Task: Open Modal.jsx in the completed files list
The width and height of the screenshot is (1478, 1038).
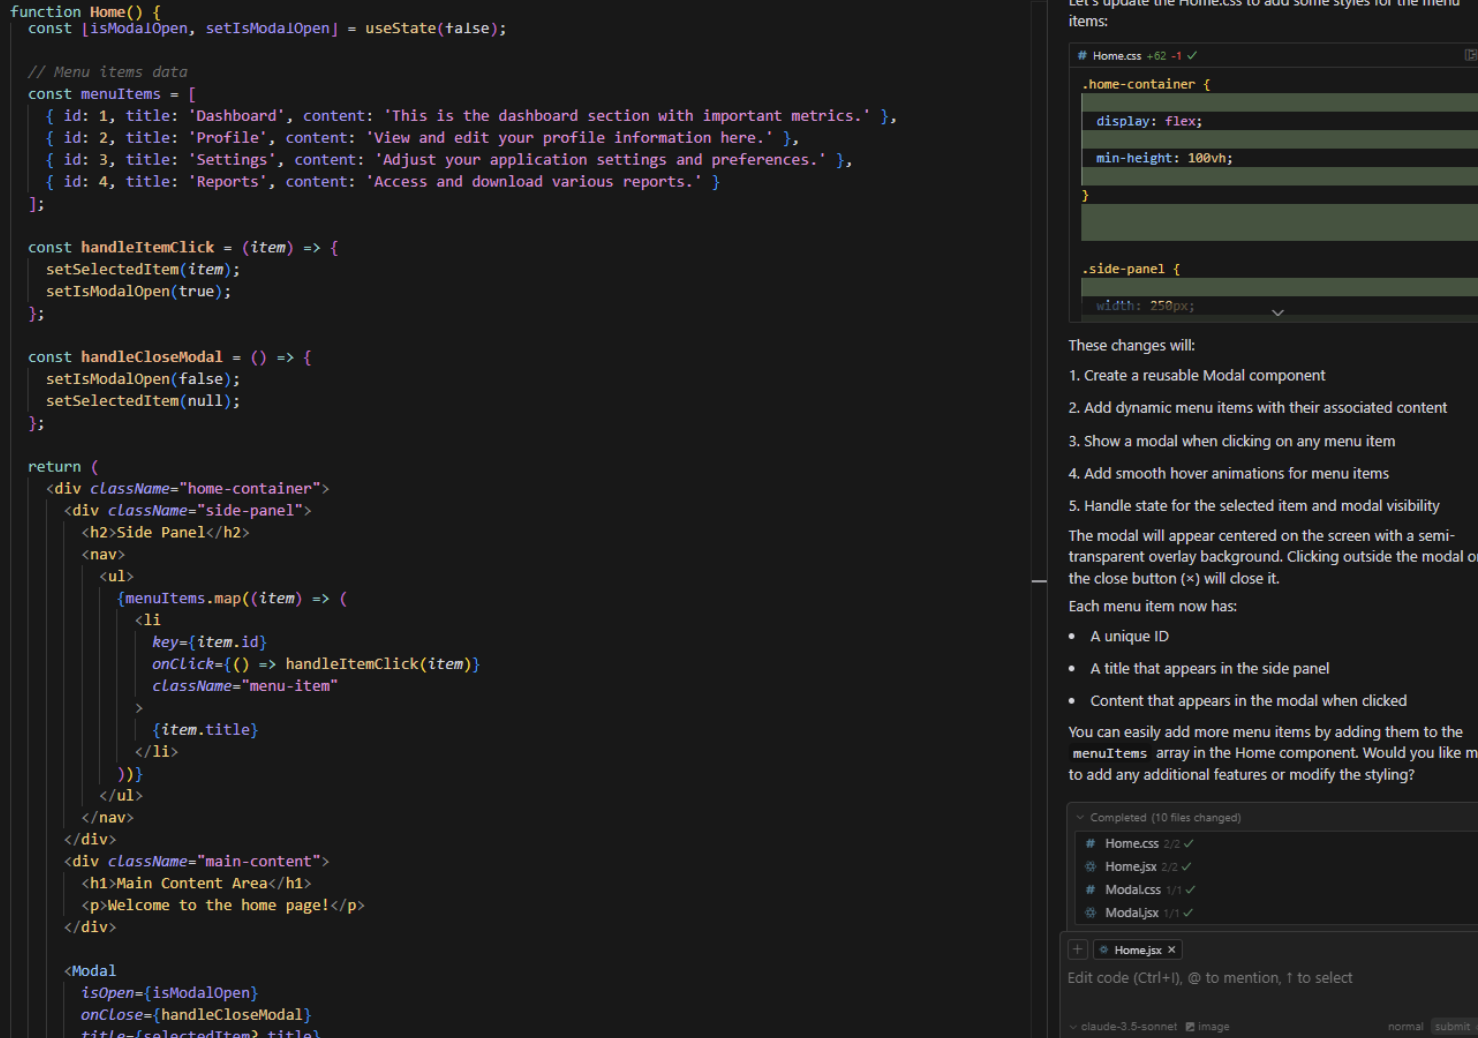Action: pos(1131,913)
